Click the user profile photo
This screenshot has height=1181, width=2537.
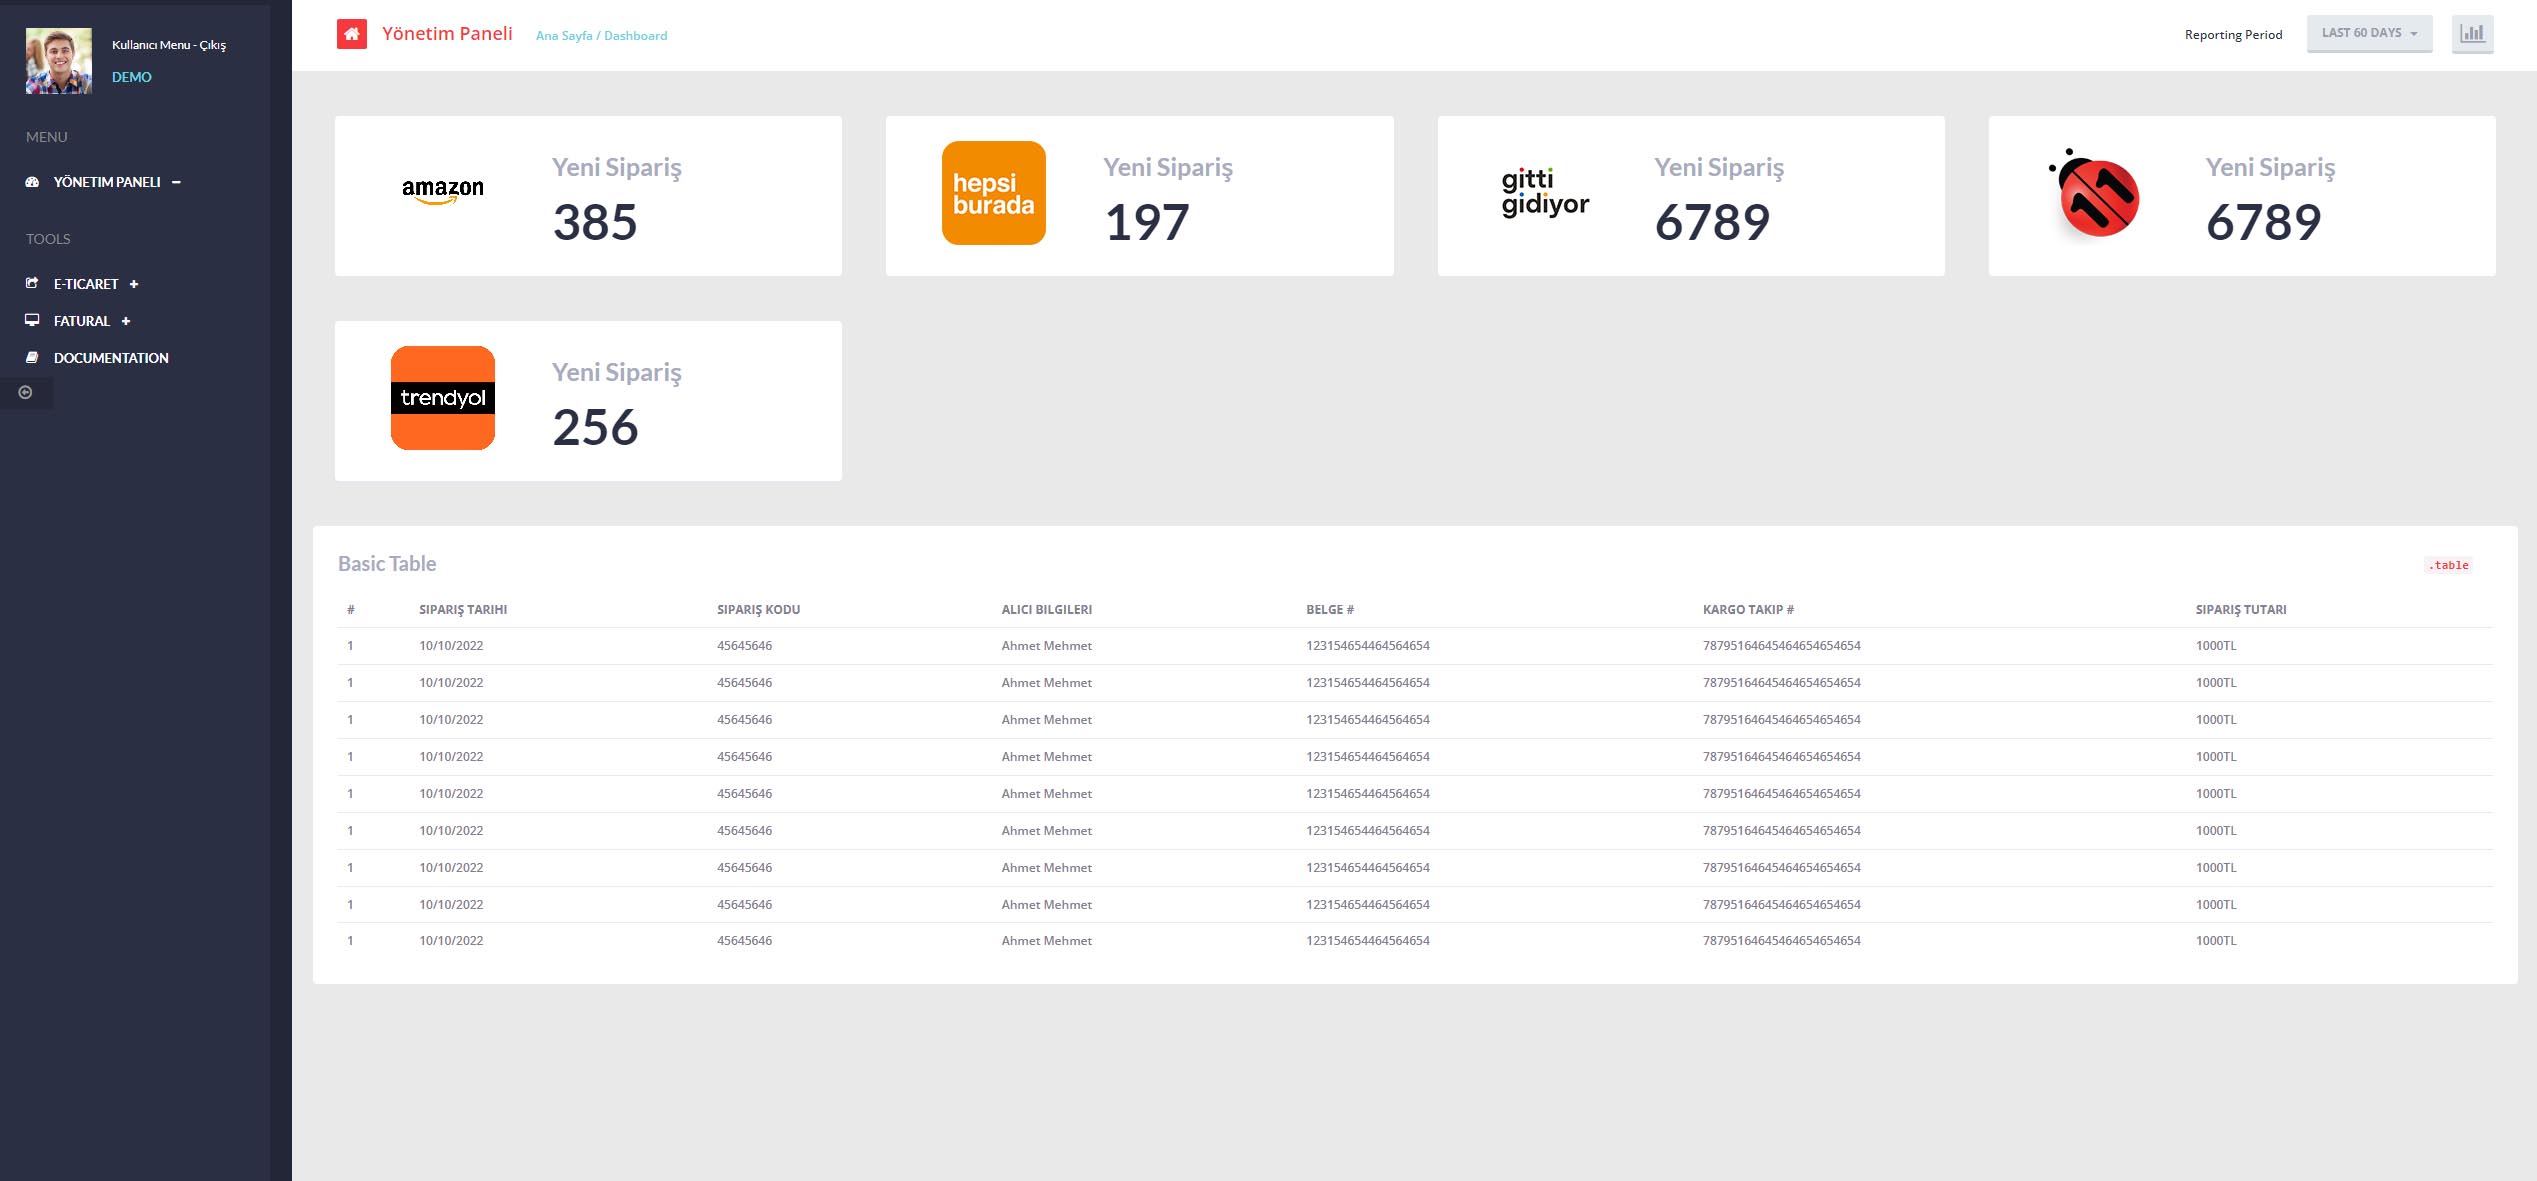point(59,61)
